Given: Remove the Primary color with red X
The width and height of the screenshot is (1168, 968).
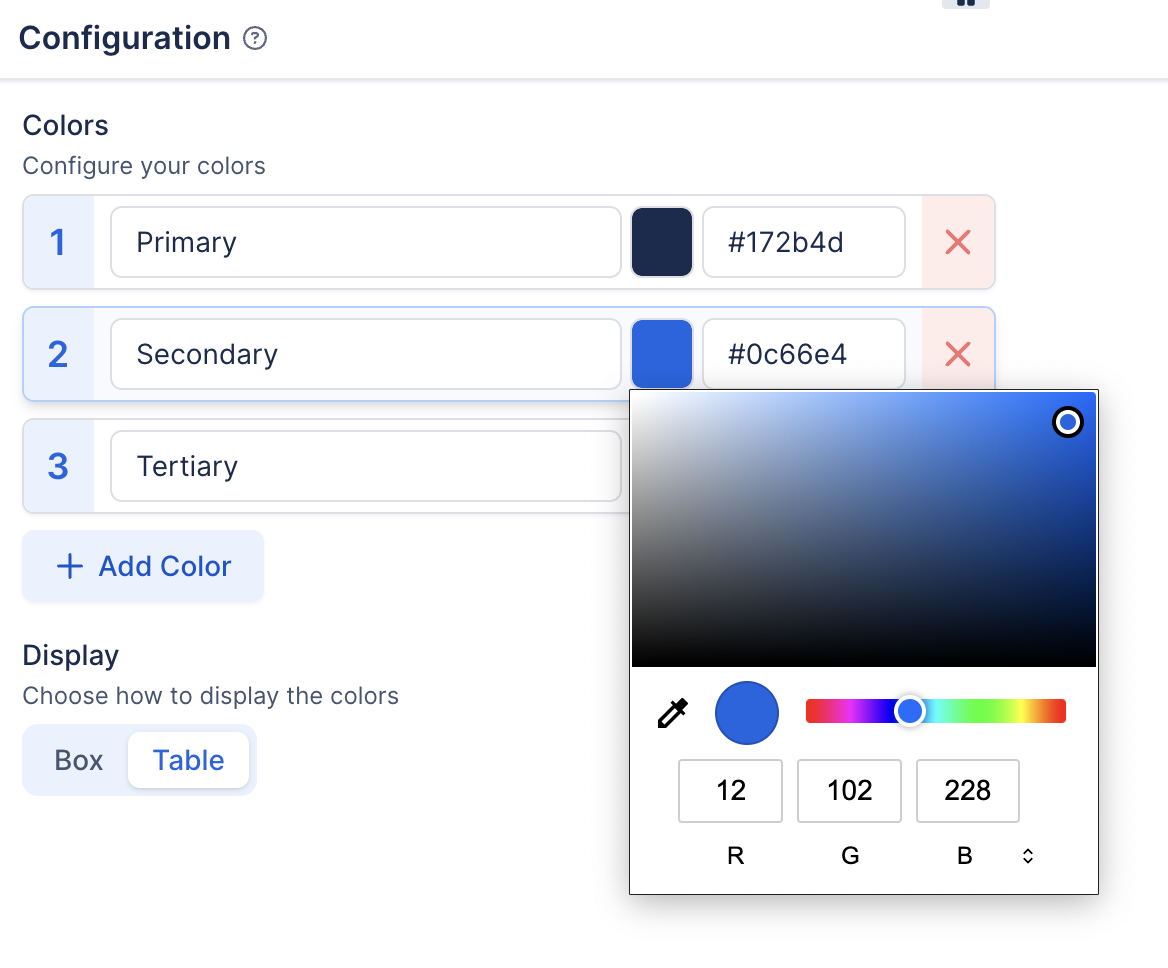Looking at the screenshot, I should [x=957, y=242].
